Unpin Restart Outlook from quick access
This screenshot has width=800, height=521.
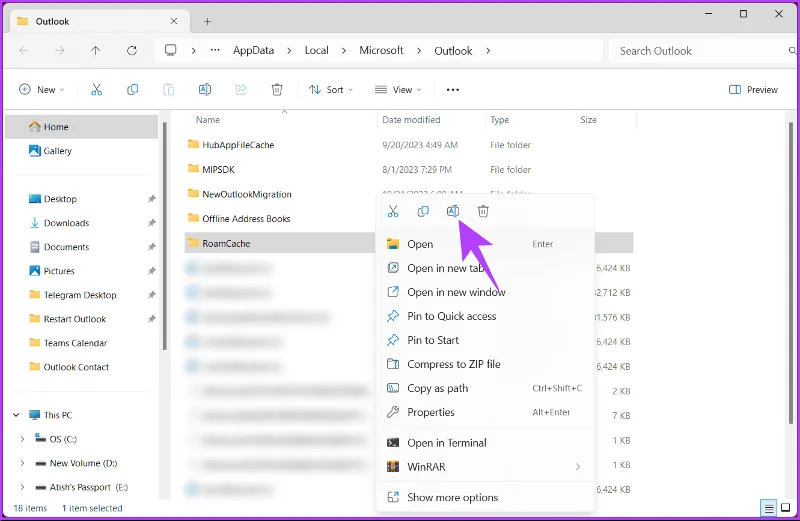pyautogui.click(x=152, y=319)
